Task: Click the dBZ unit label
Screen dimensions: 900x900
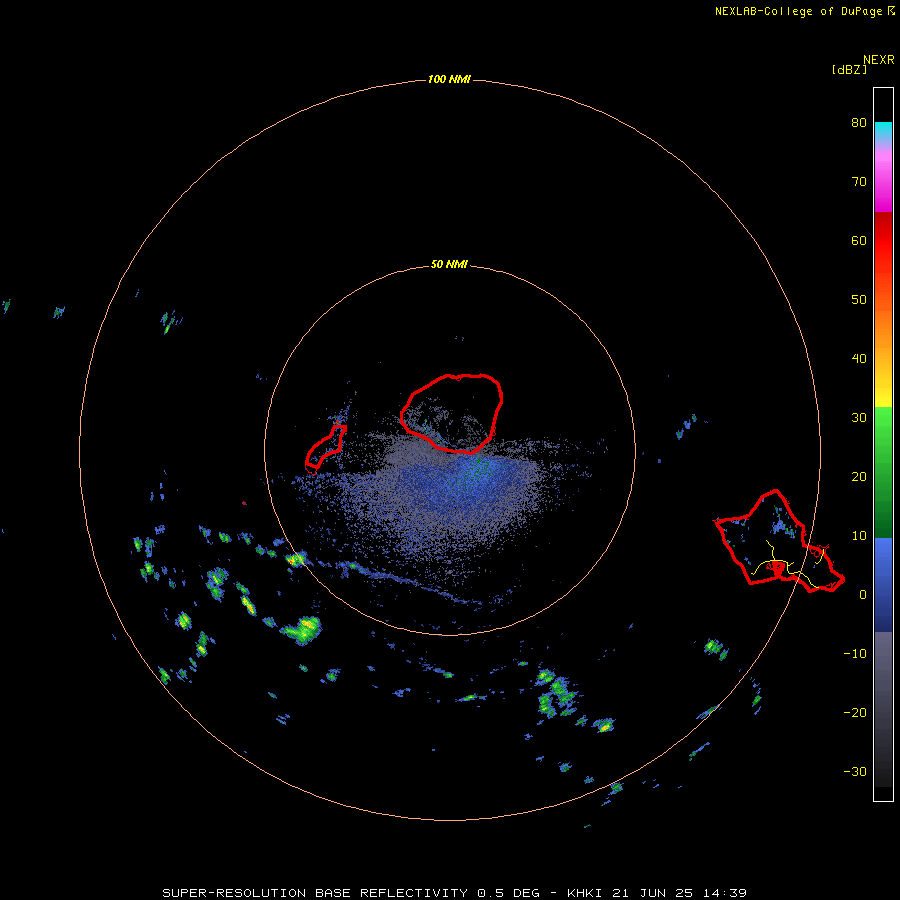Action: pyautogui.click(x=849, y=69)
